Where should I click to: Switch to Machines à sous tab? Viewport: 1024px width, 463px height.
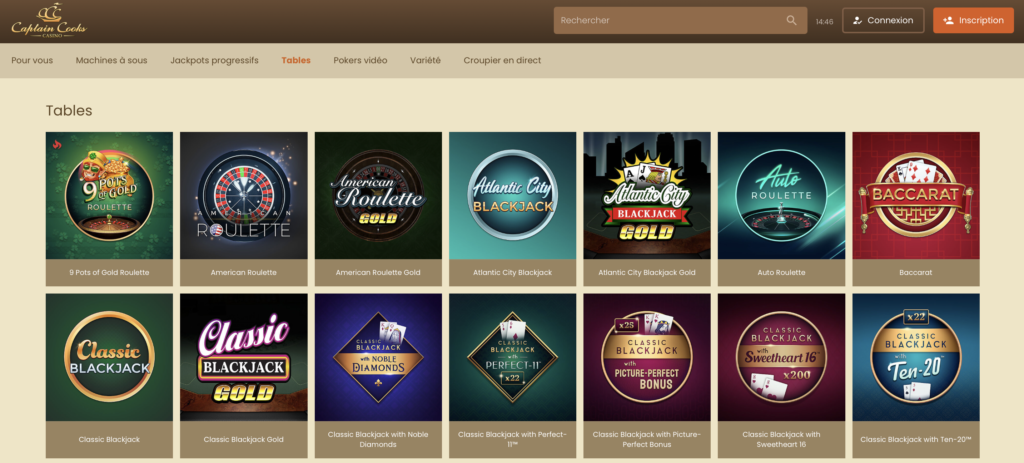click(x=112, y=60)
